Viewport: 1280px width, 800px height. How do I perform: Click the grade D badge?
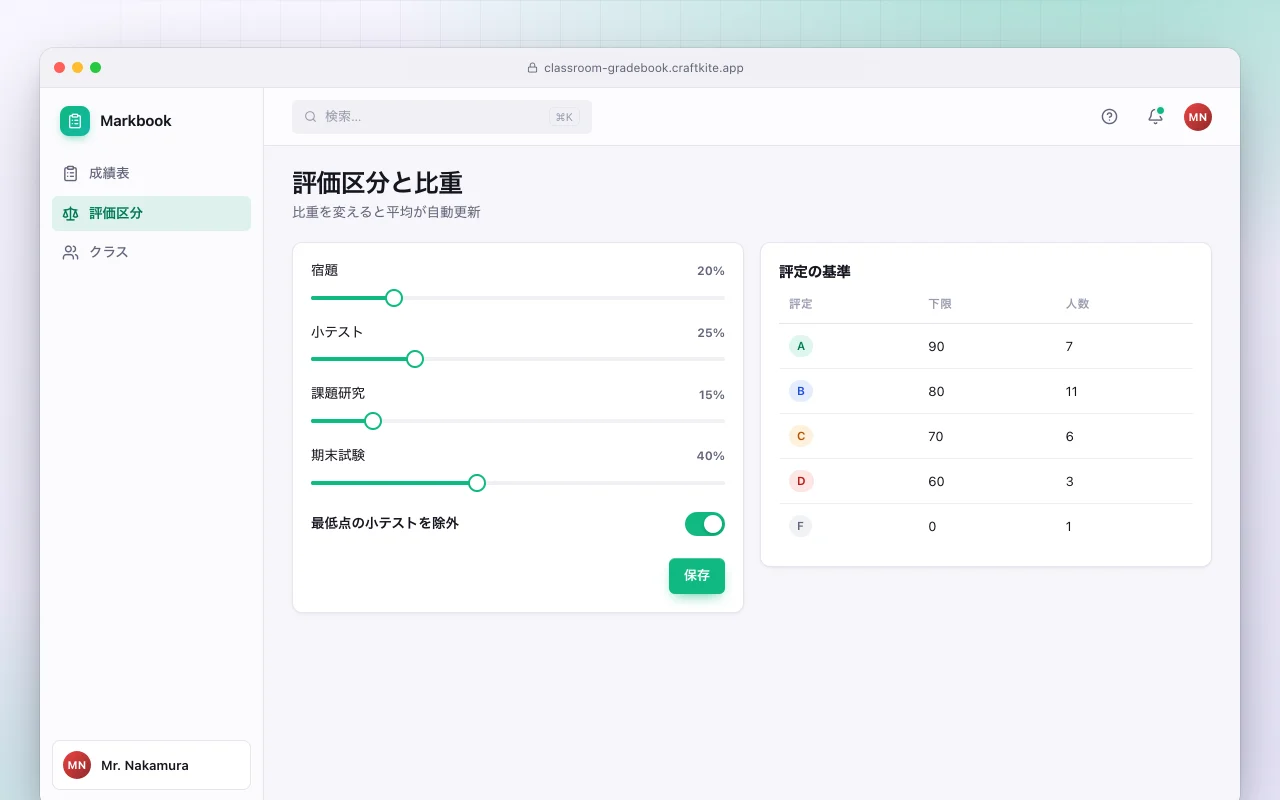pos(801,481)
